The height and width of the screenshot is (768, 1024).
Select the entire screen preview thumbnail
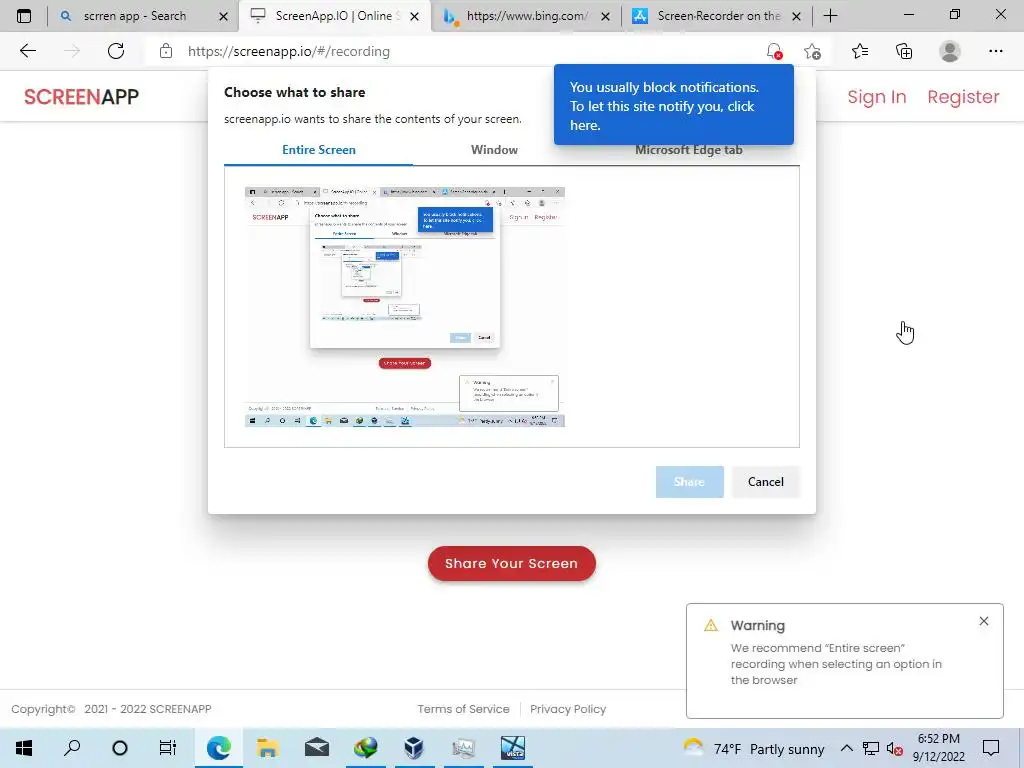point(405,306)
